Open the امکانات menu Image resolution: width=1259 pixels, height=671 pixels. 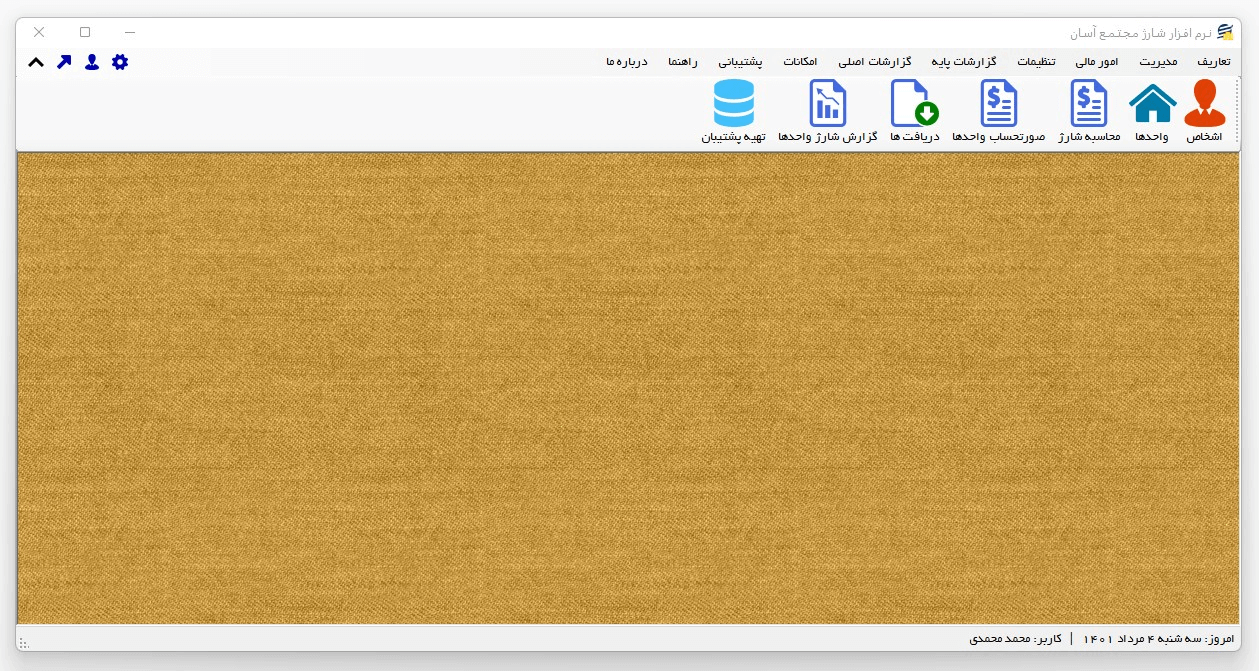point(800,62)
